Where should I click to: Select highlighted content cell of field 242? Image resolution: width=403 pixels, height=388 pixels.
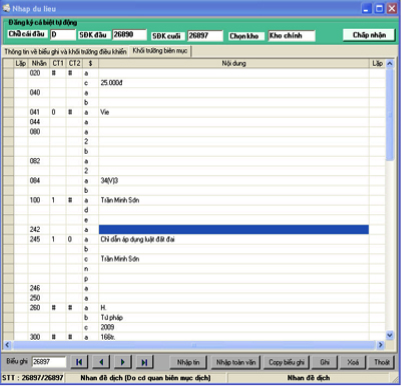tap(234, 229)
